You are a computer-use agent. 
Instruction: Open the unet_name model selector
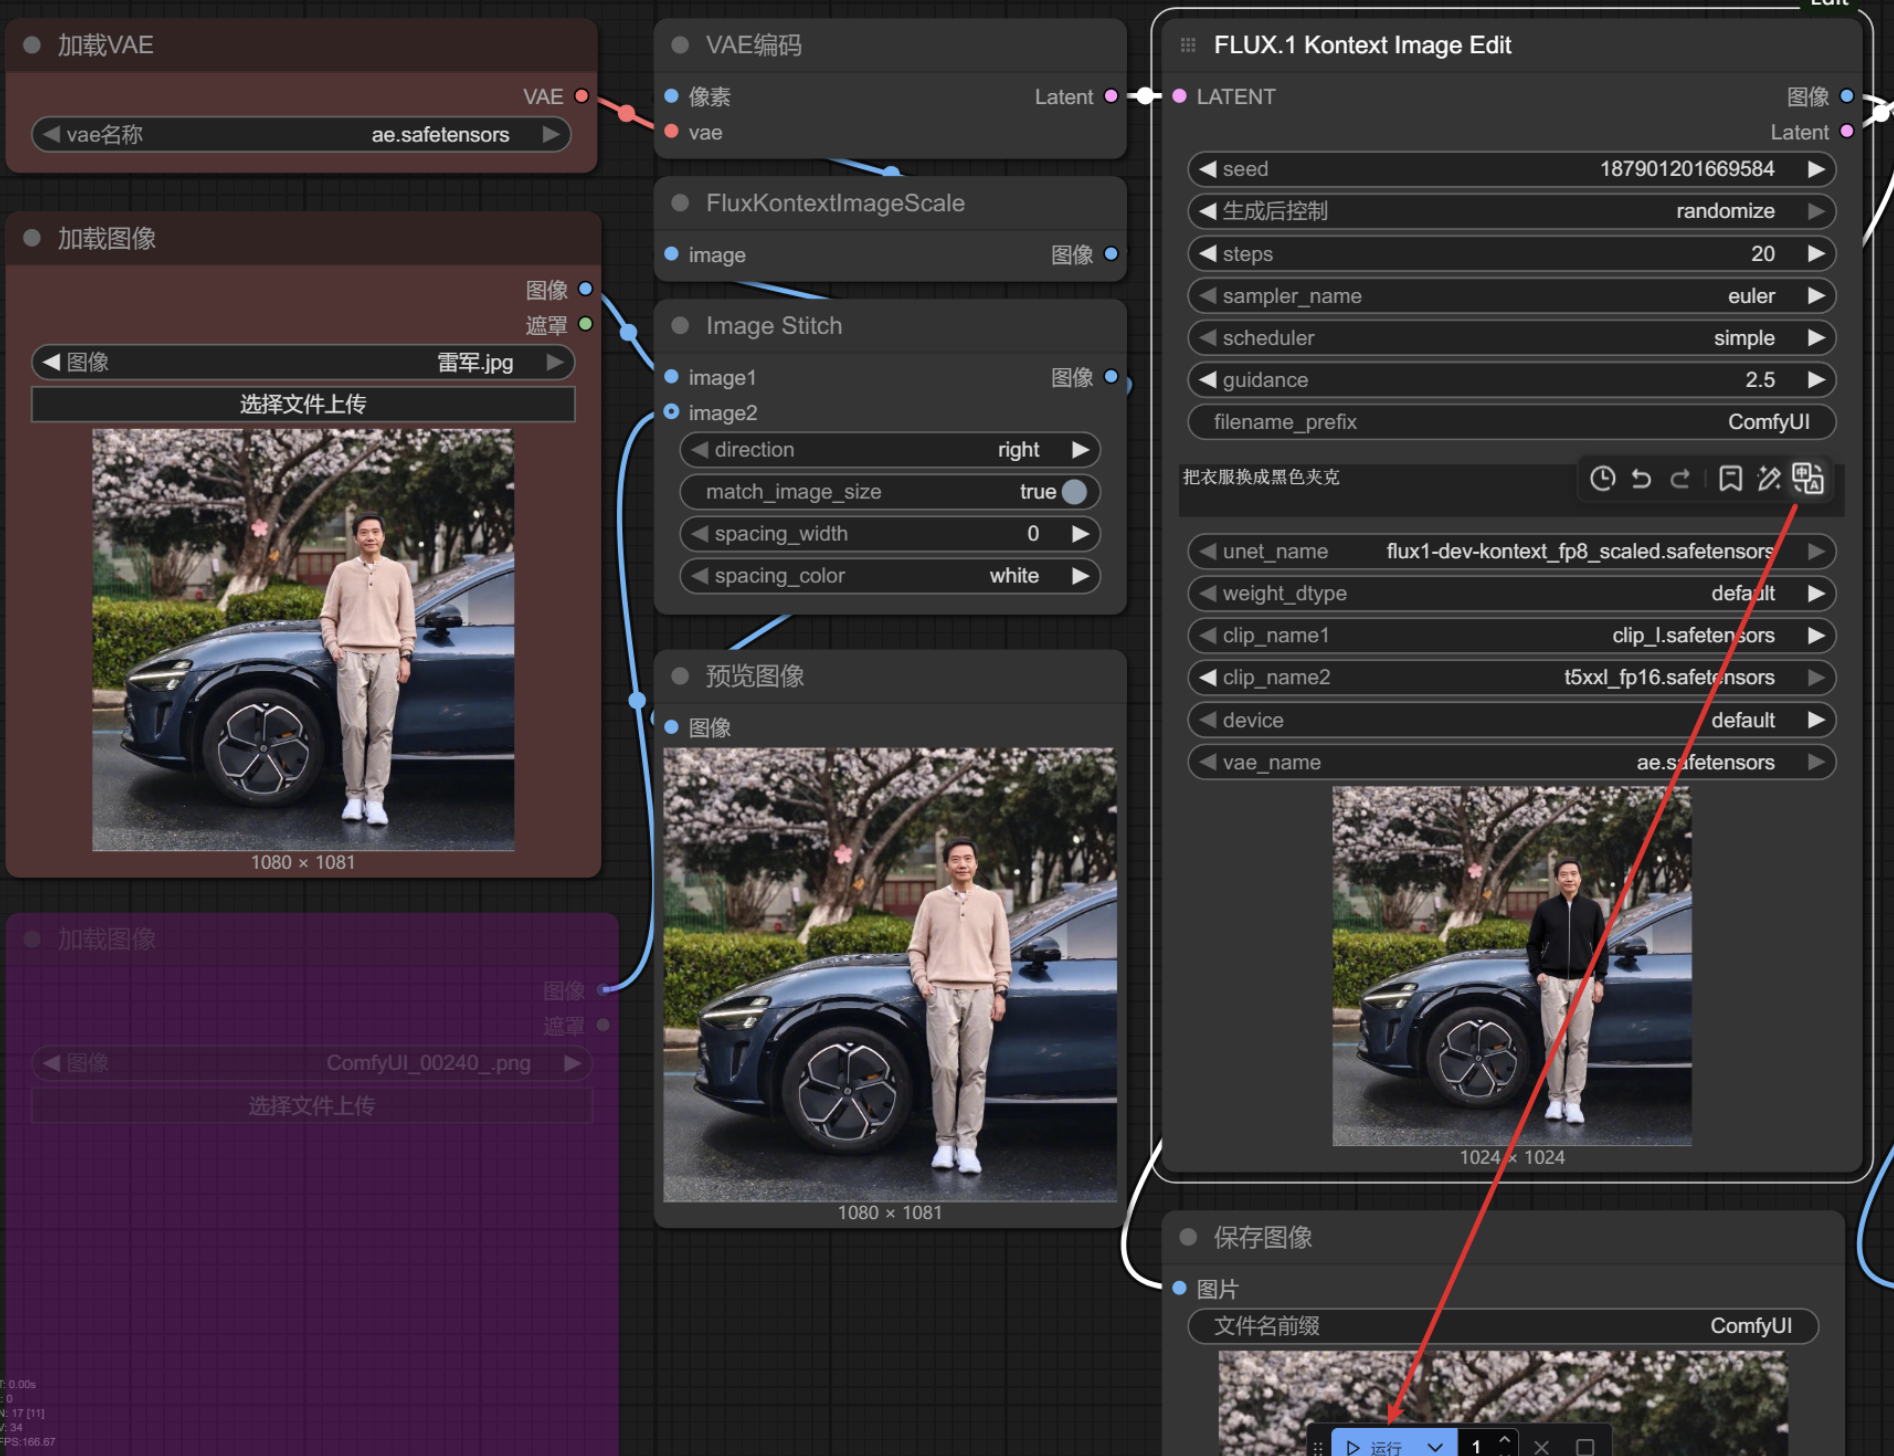coord(1511,551)
